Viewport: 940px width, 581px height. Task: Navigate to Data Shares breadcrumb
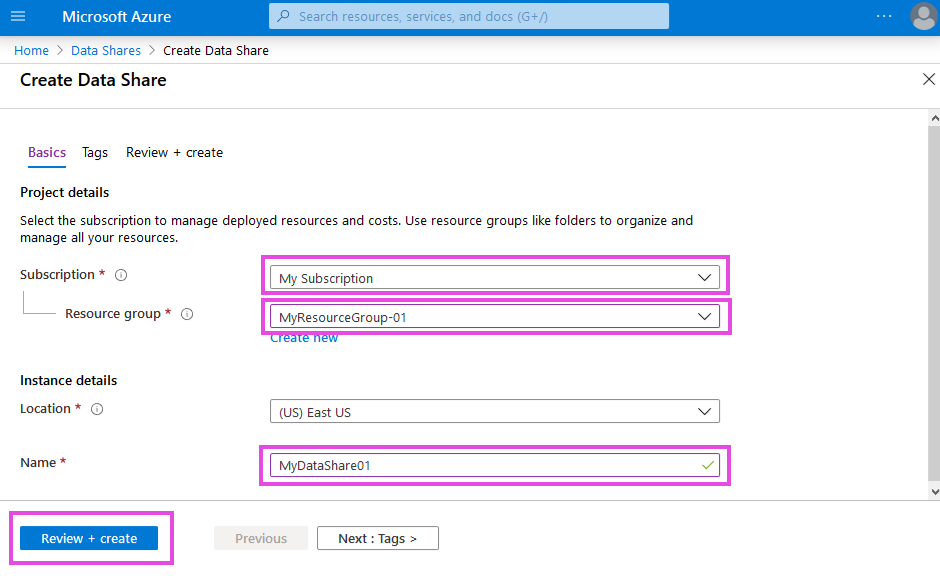[106, 50]
